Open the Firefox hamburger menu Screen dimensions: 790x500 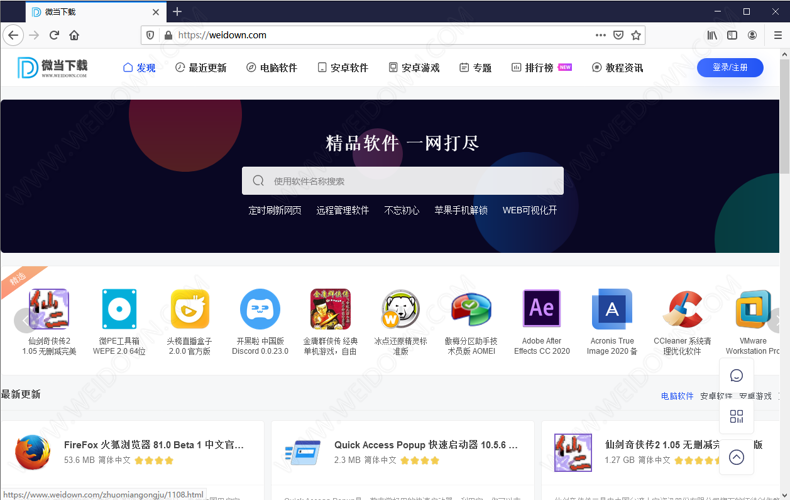click(778, 35)
